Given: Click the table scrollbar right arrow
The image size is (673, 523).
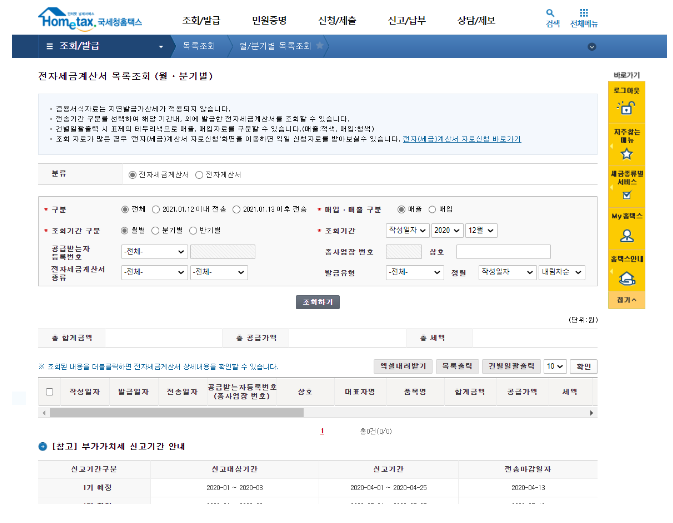Looking at the screenshot, I should (x=591, y=413).
